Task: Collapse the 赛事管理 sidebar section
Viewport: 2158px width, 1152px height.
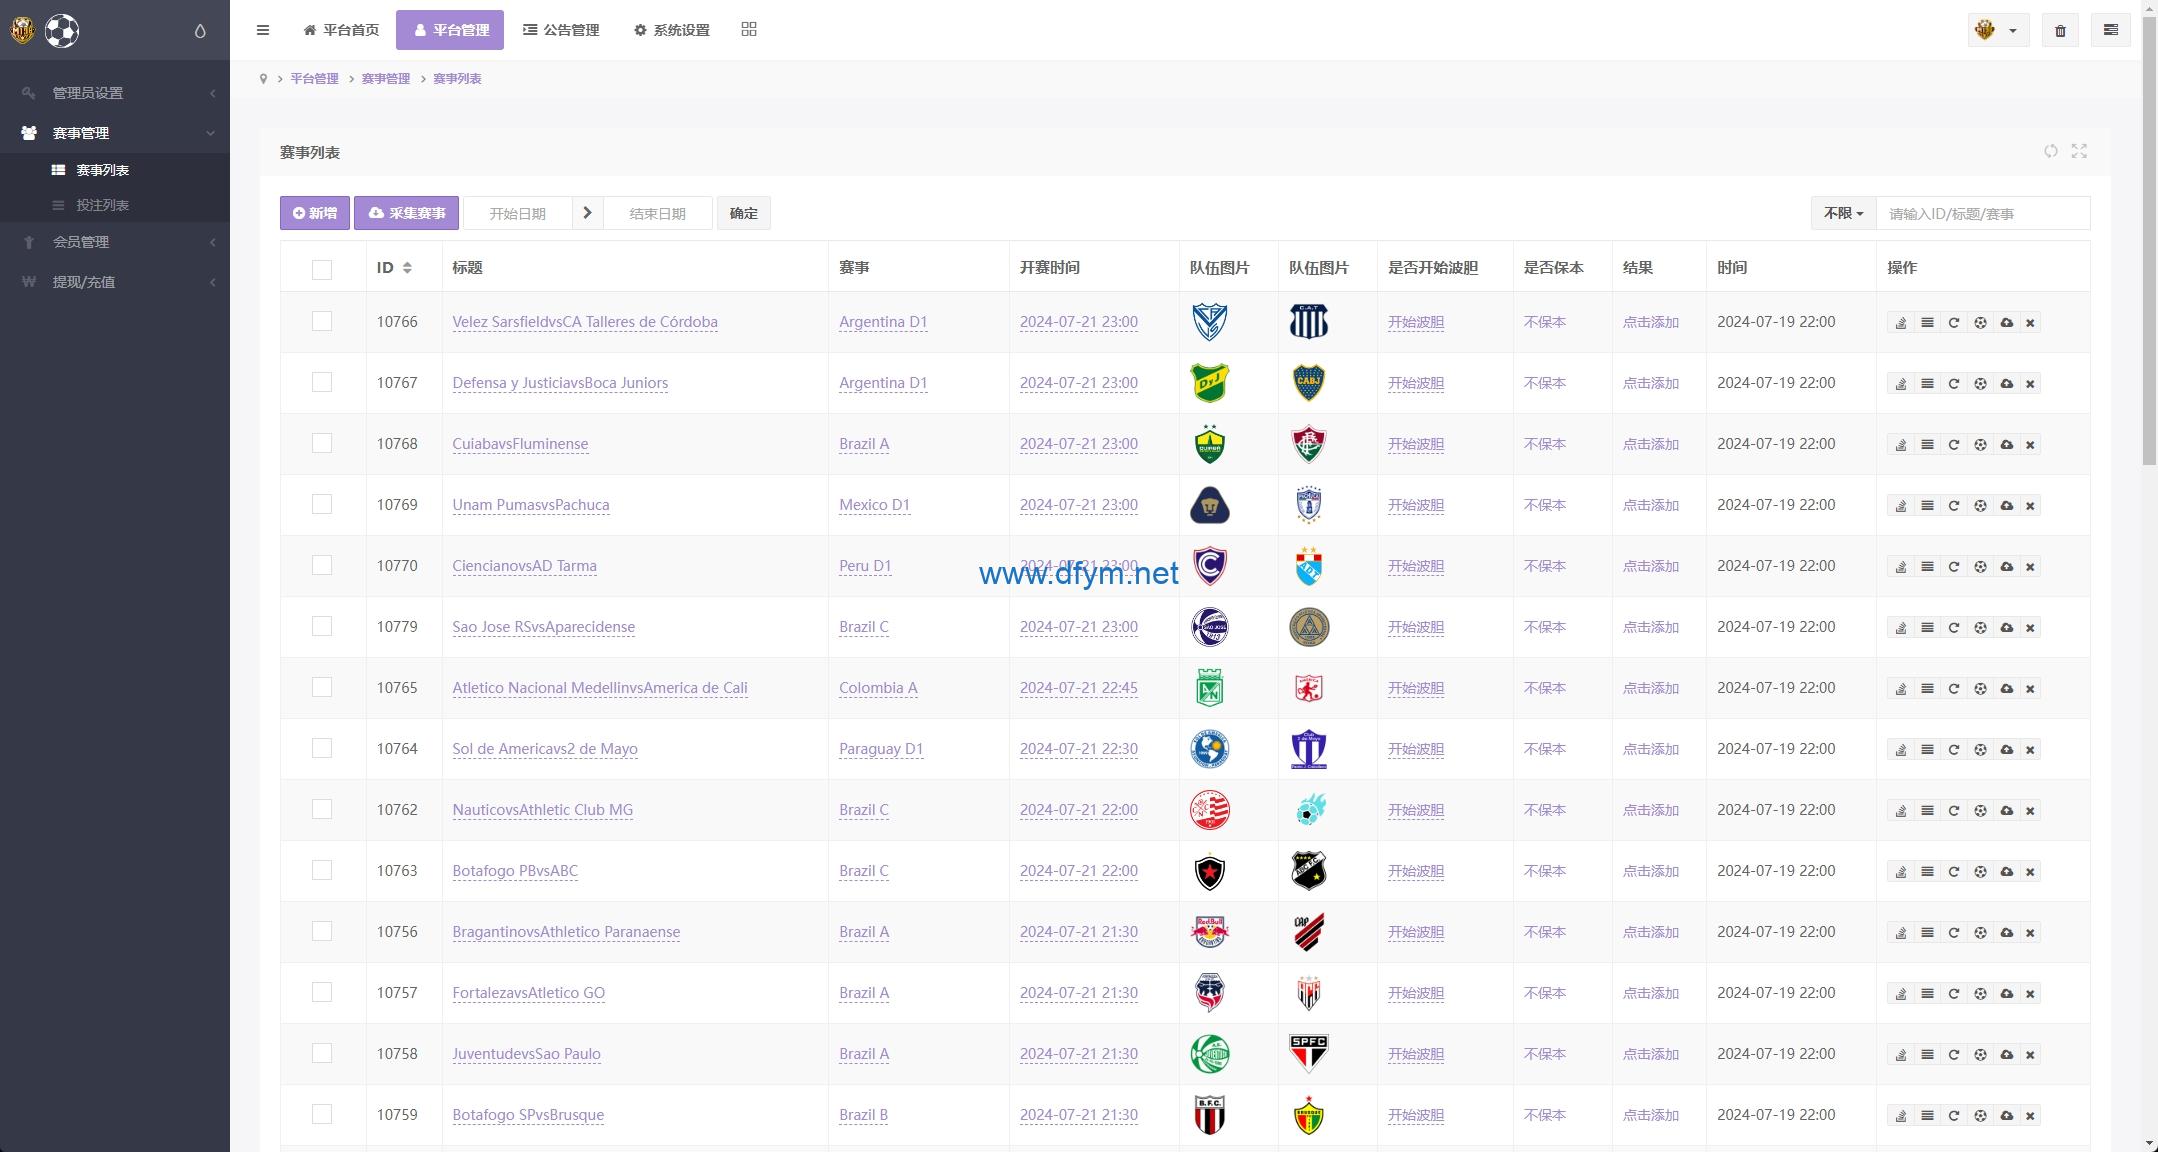Action: [x=115, y=133]
